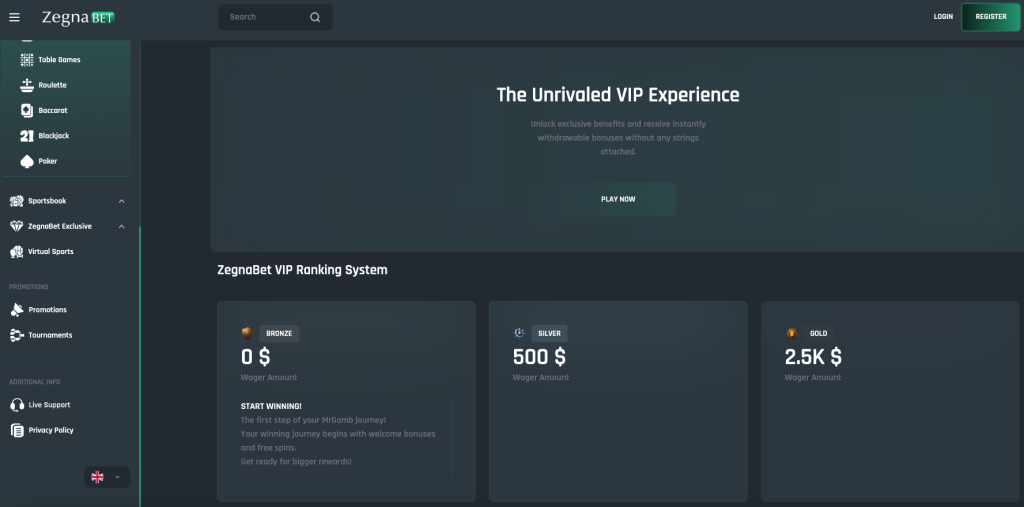This screenshot has width=1024, height=507.
Task: Click the Sportsbook icon
Action: click(17, 201)
